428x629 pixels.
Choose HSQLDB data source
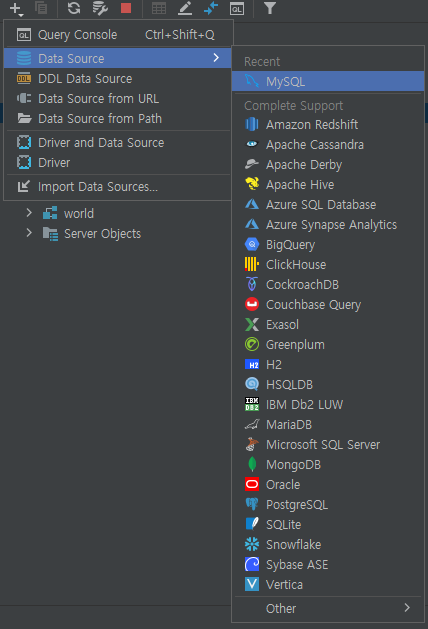click(x=328, y=385)
